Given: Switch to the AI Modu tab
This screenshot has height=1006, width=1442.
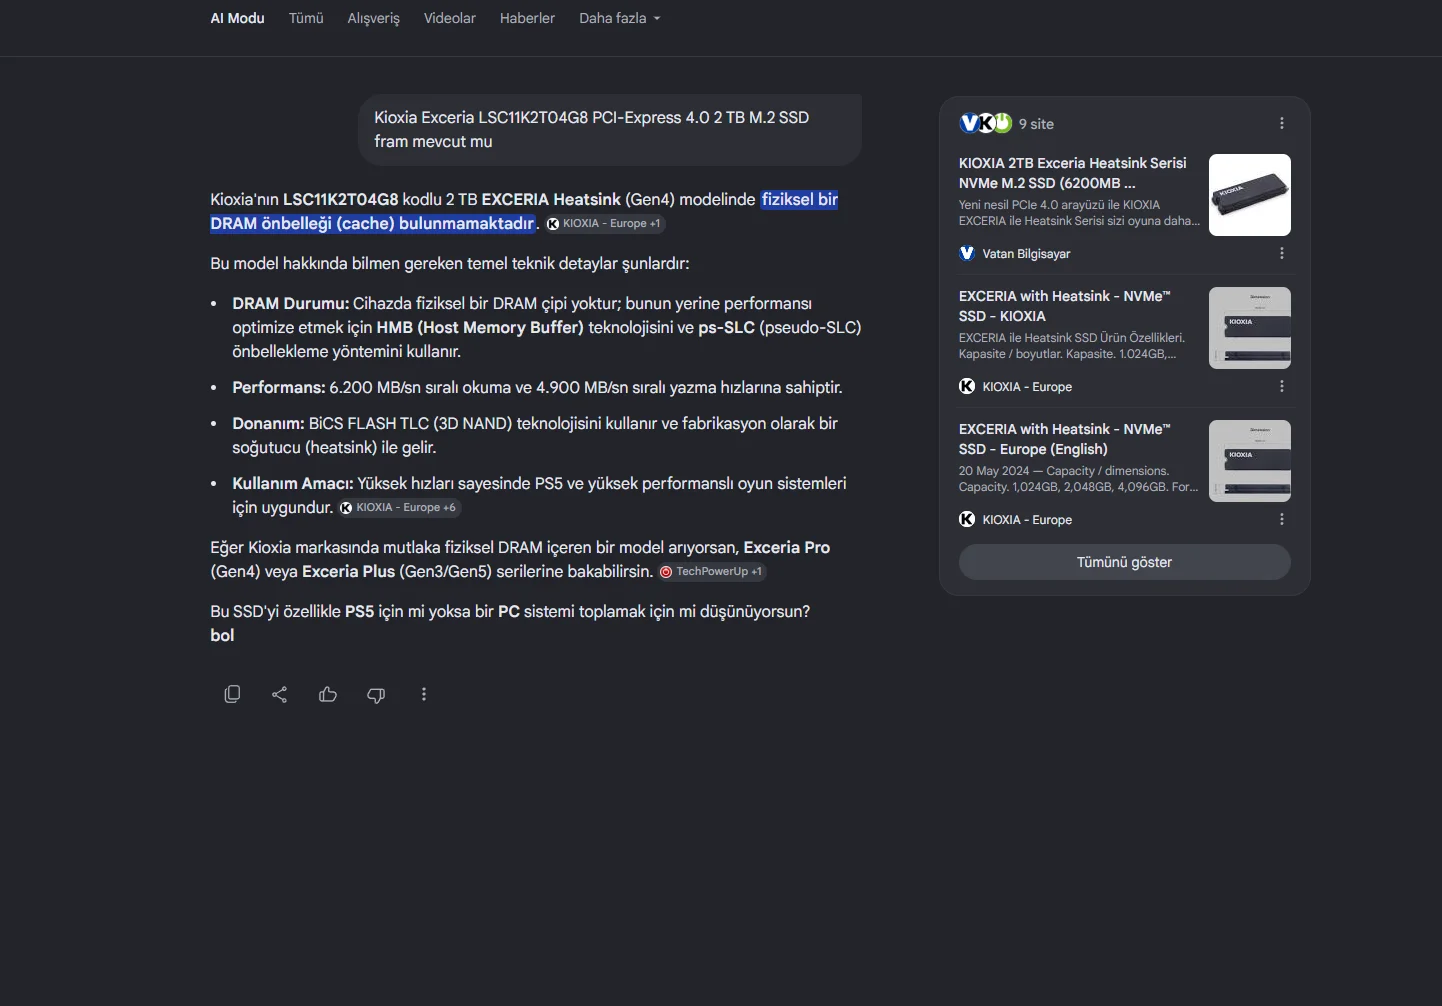Looking at the screenshot, I should click(x=237, y=18).
